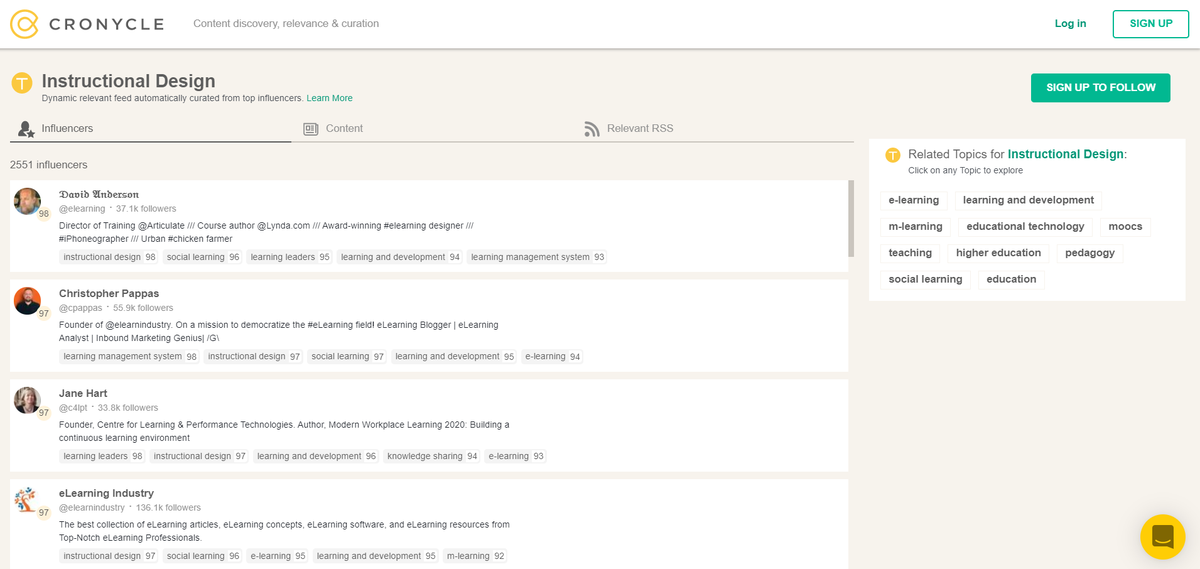
Task: Open Jane Hart profile name
Action: click(83, 393)
